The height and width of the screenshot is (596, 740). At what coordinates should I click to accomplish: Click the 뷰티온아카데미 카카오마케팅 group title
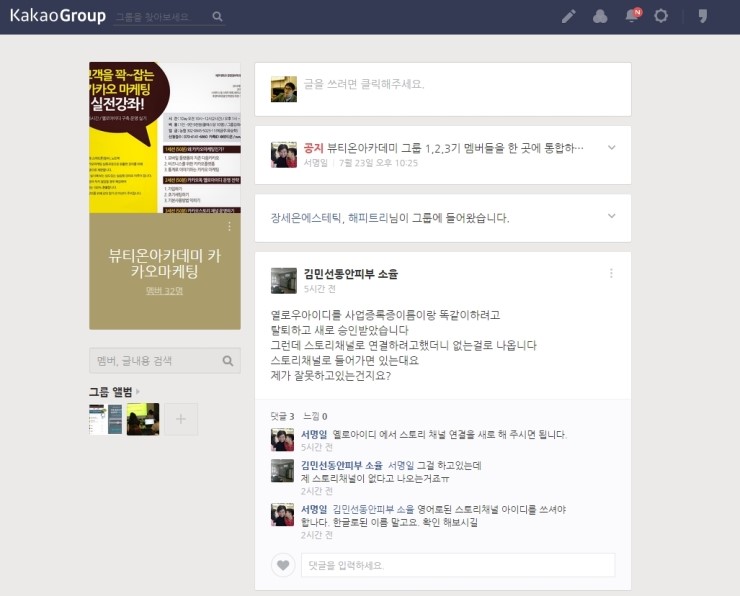tap(165, 263)
